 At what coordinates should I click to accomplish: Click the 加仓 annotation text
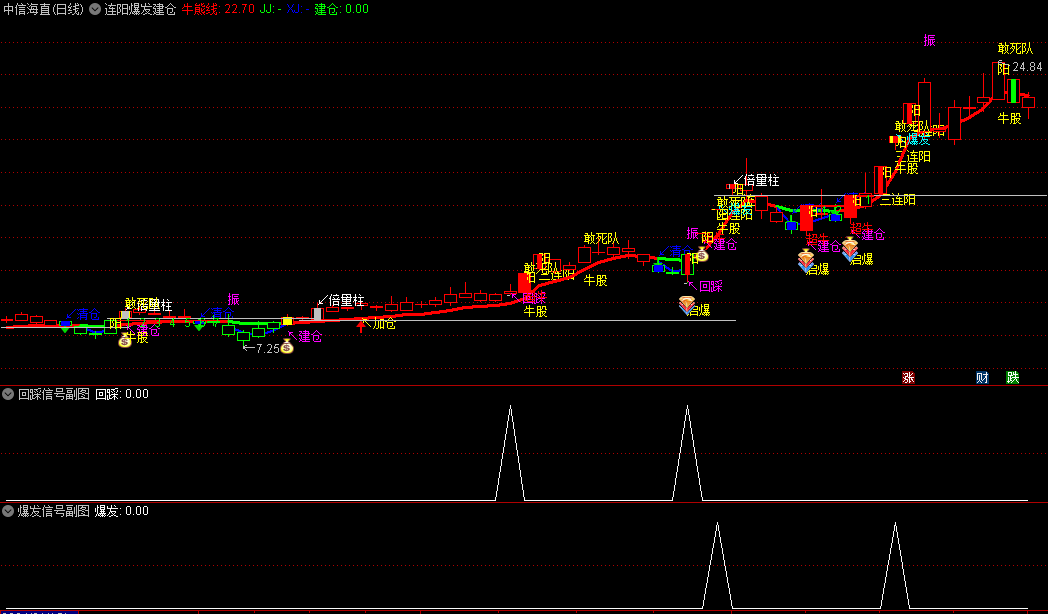pos(384,325)
